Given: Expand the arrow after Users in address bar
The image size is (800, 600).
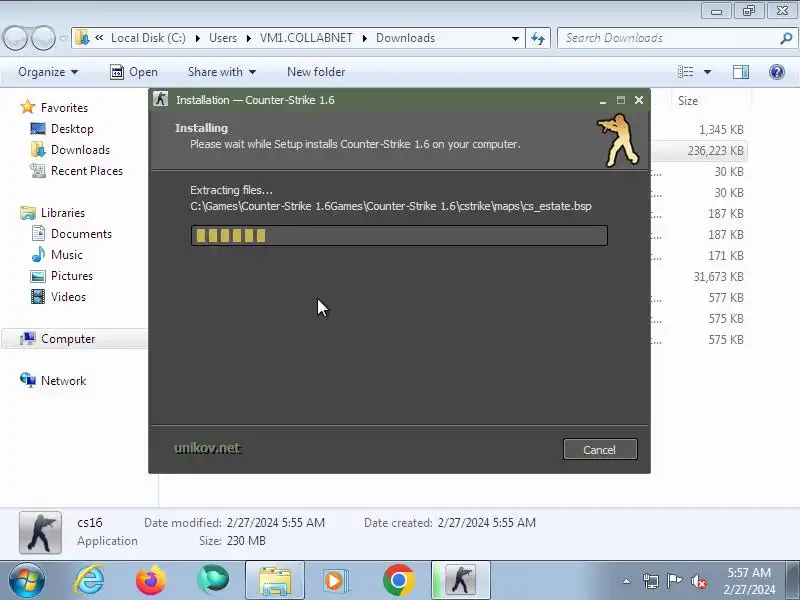Looking at the screenshot, I should click(249, 38).
